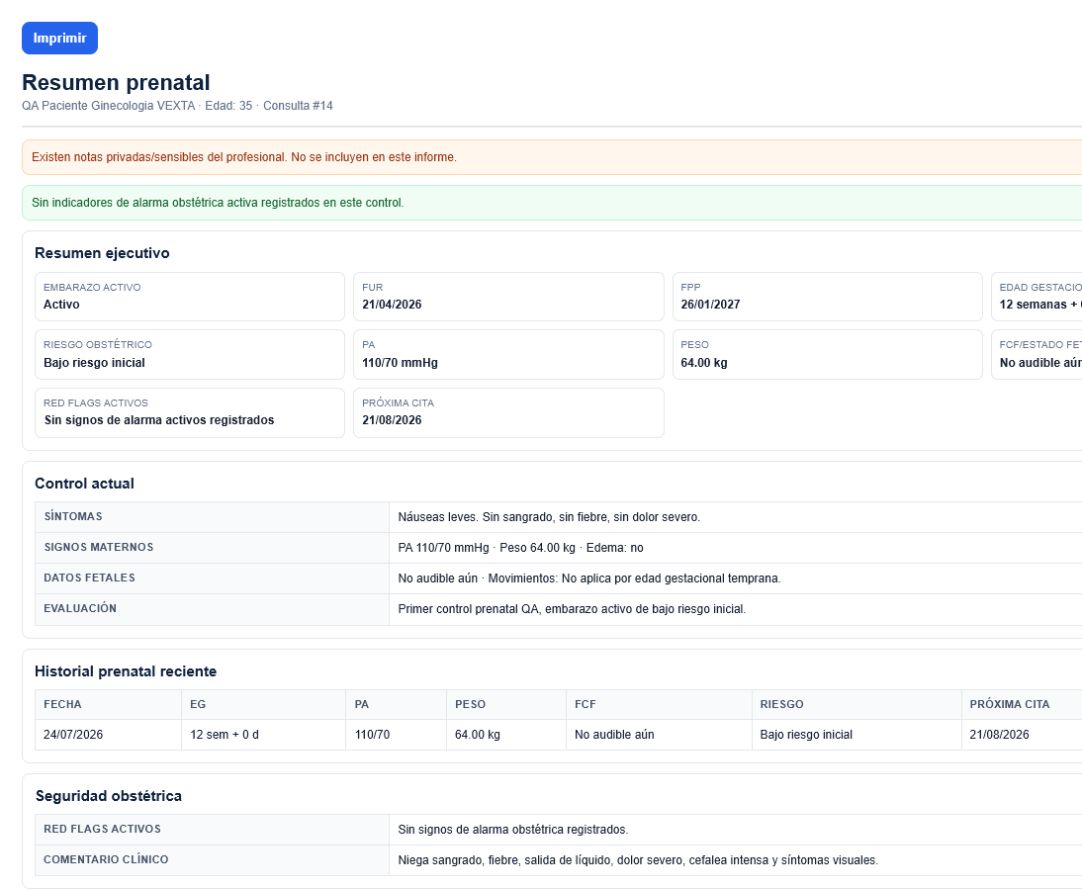Click "Bajo riesgo inicial" in the history table
This screenshot has width=1082, height=890.
[x=806, y=735]
